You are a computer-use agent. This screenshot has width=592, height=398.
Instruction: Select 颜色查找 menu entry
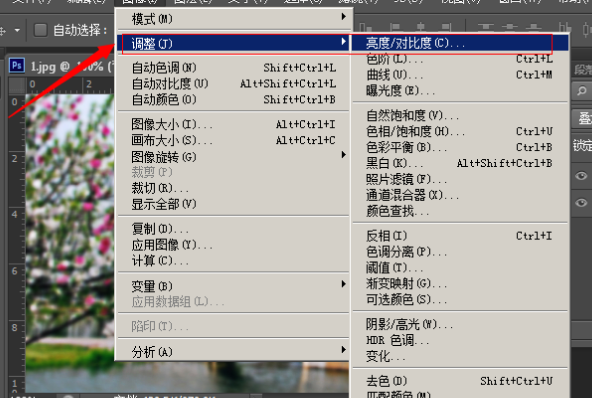460,211
